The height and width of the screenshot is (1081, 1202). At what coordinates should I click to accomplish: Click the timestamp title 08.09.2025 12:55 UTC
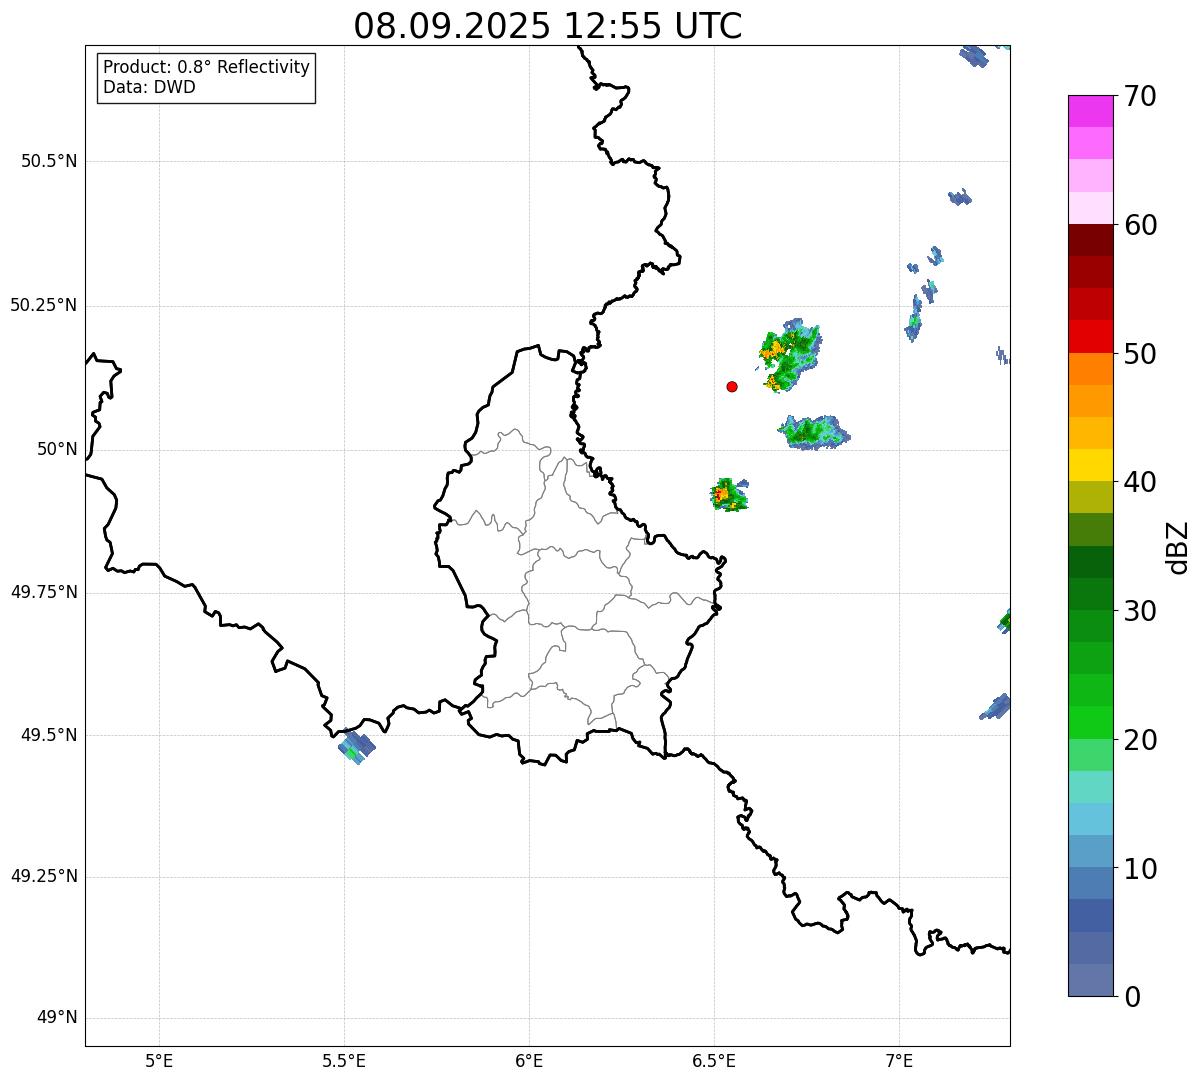click(547, 26)
